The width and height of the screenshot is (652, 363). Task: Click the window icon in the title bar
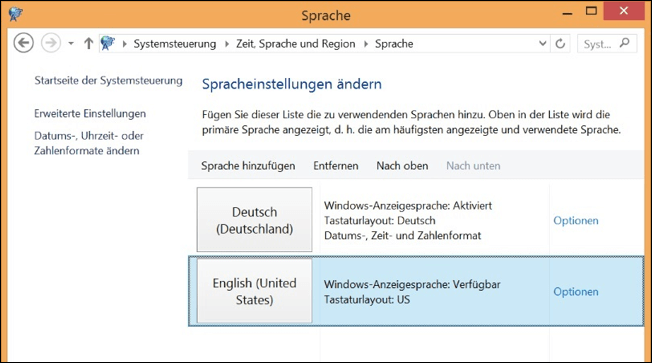pyautogui.click(x=16, y=15)
